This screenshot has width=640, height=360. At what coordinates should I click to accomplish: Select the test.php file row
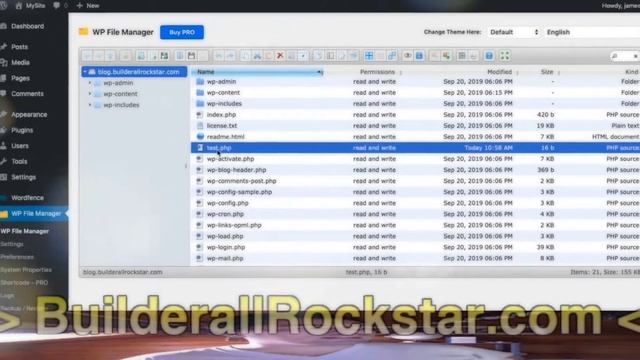click(x=416, y=148)
